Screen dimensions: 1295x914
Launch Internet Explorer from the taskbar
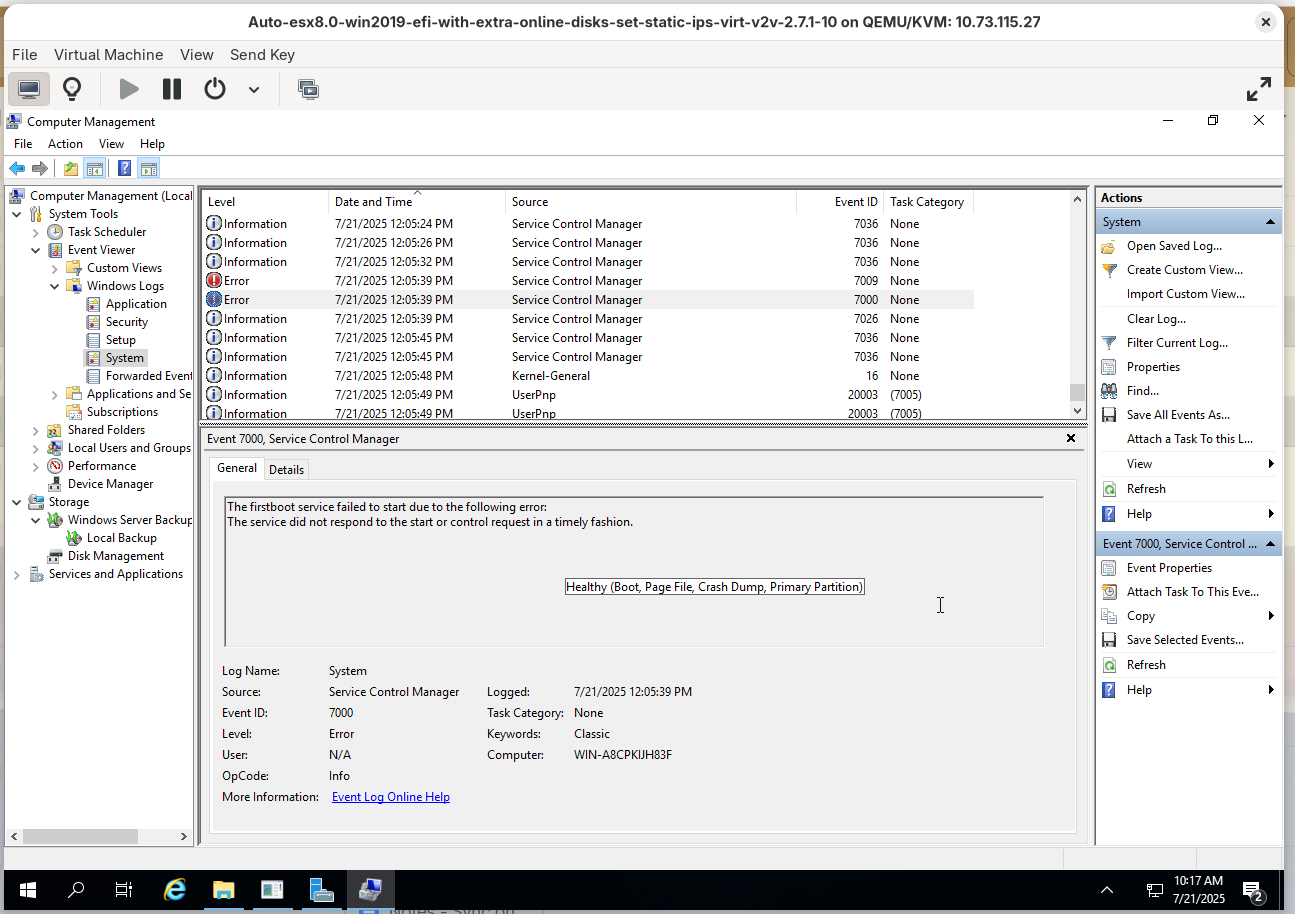pos(175,890)
